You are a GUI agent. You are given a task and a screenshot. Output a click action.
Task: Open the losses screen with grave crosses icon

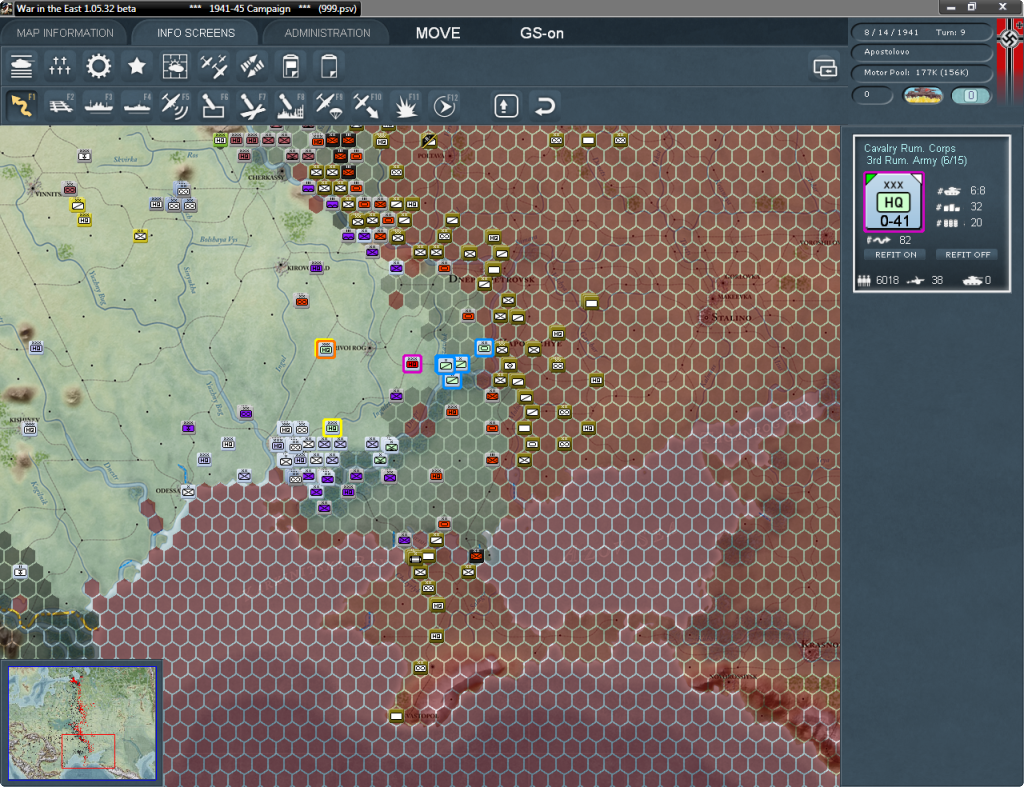pos(59,67)
